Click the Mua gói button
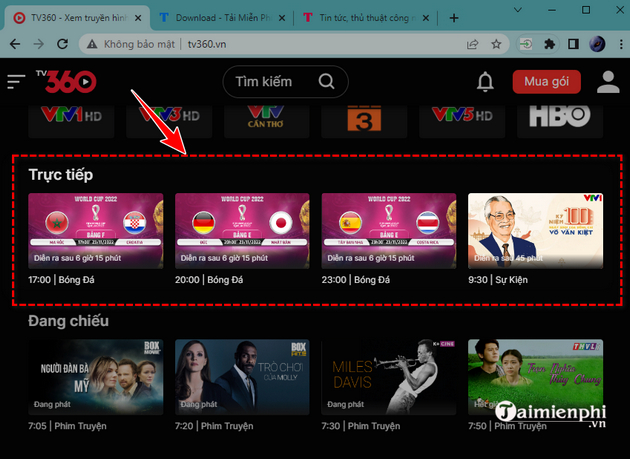The height and width of the screenshot is (459, 630). click(x=546, y=82)
